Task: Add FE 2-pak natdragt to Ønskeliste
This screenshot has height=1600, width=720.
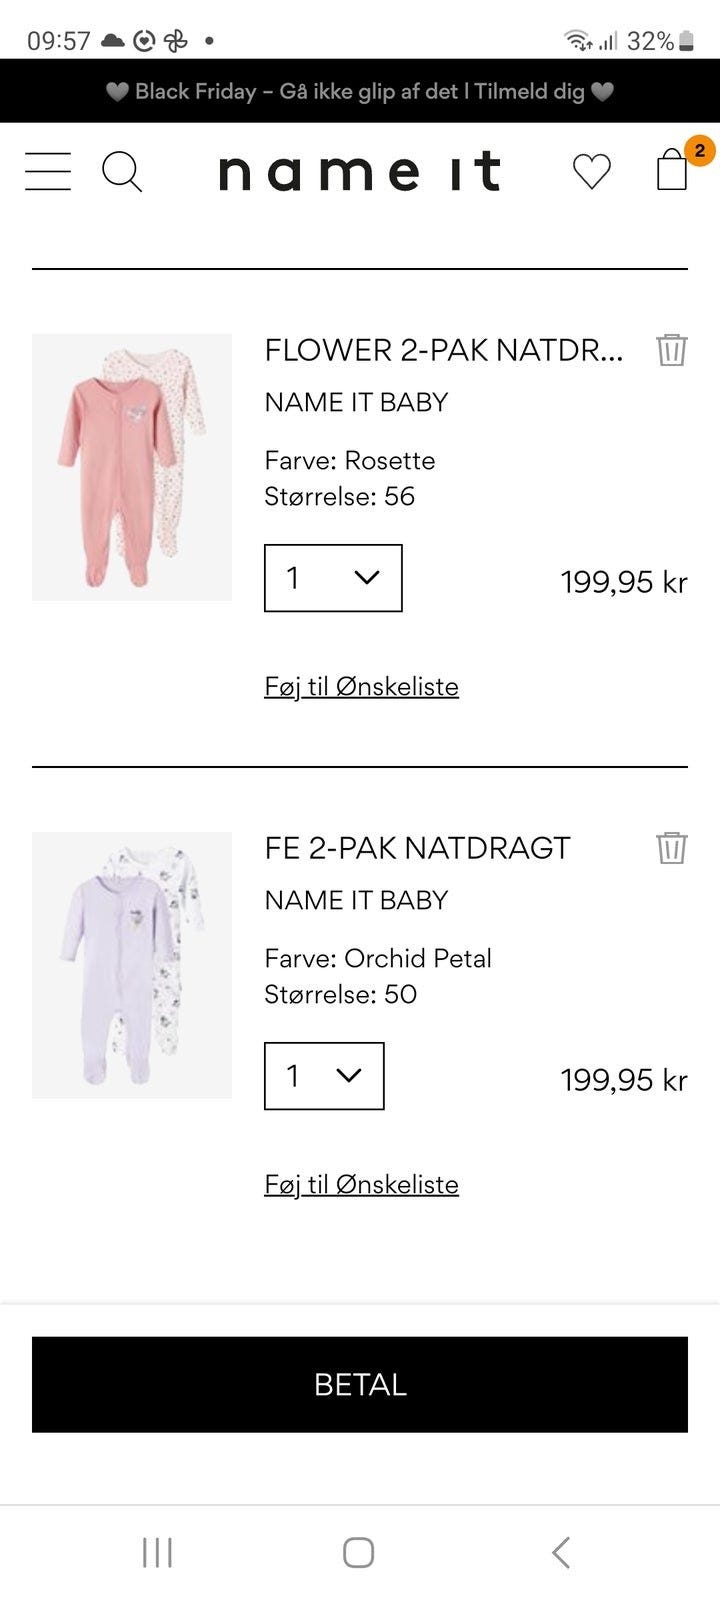Action: coord(361,1185)
